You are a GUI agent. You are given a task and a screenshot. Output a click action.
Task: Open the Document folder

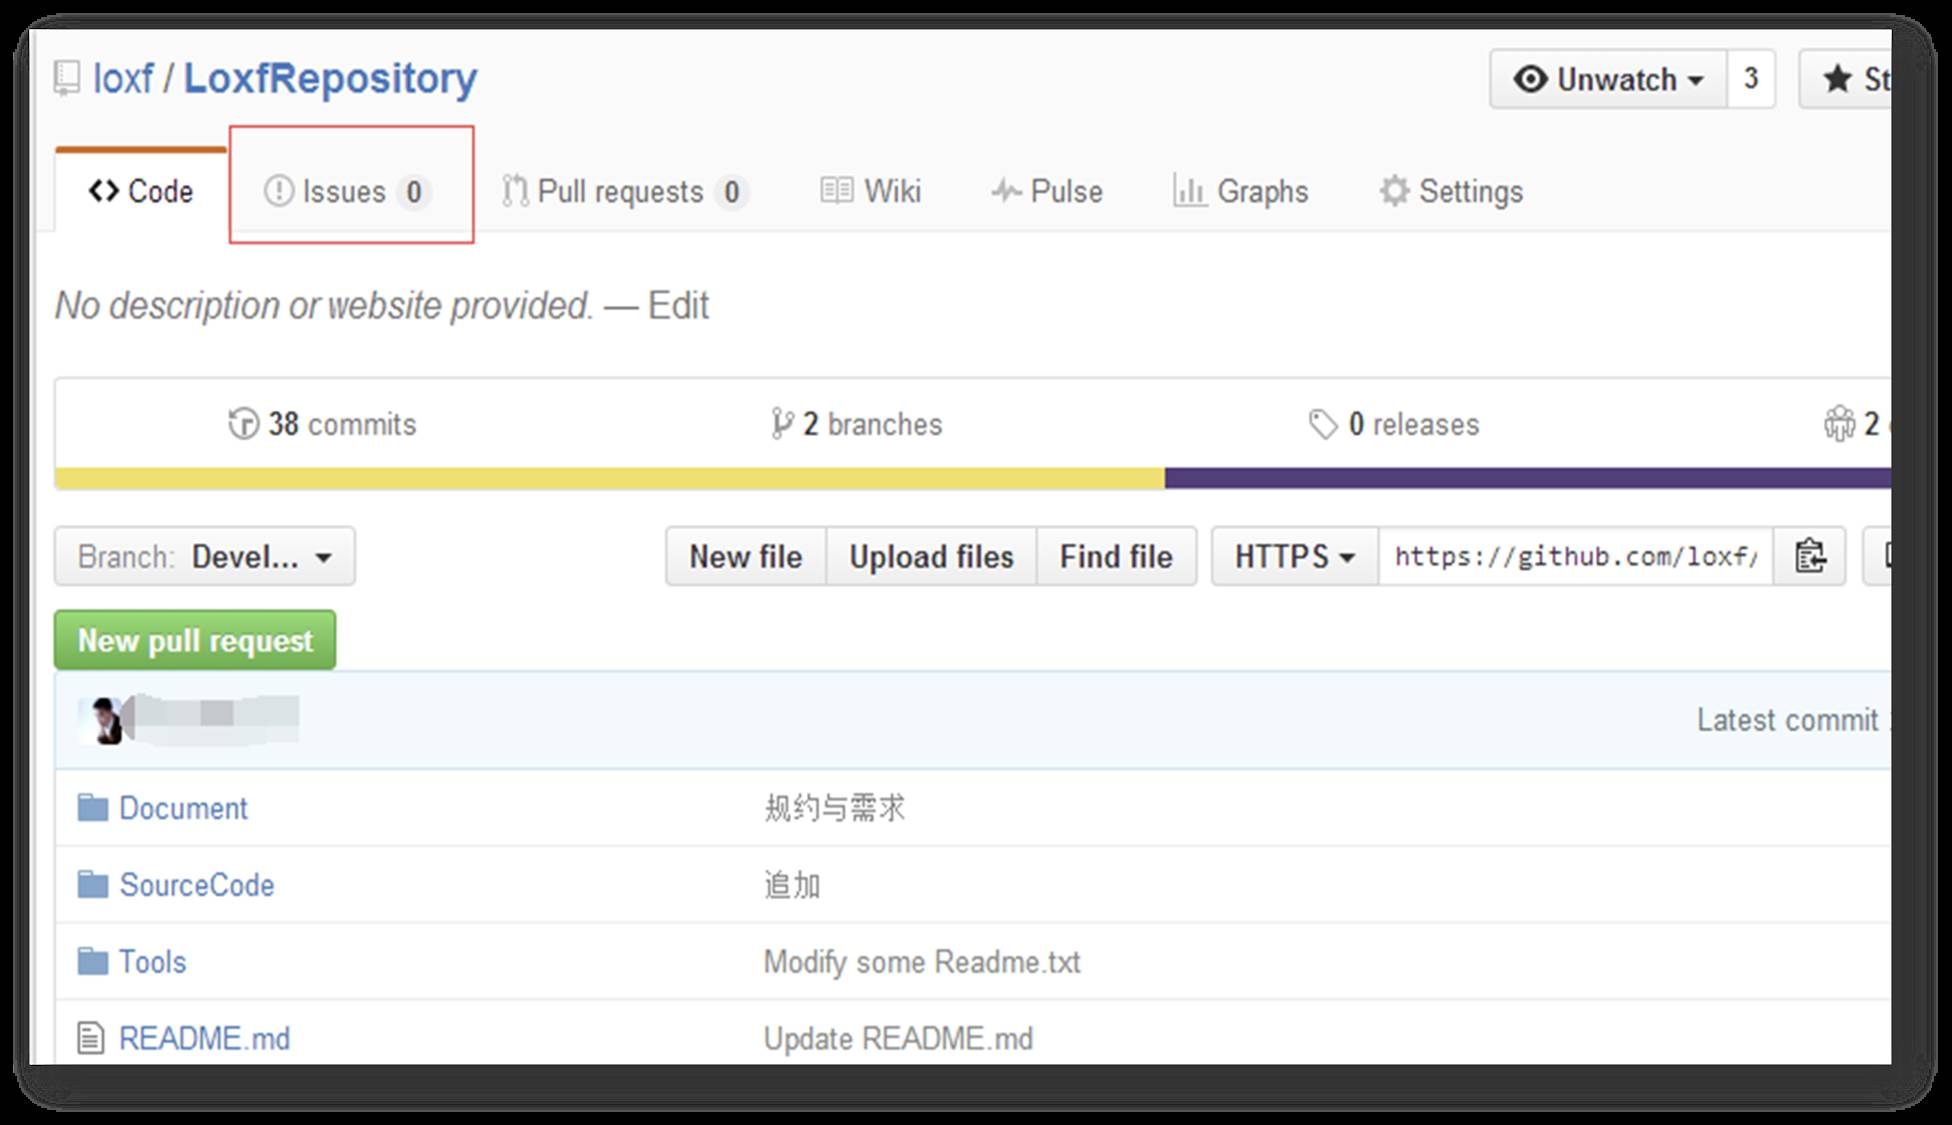(x=183, y=808)
